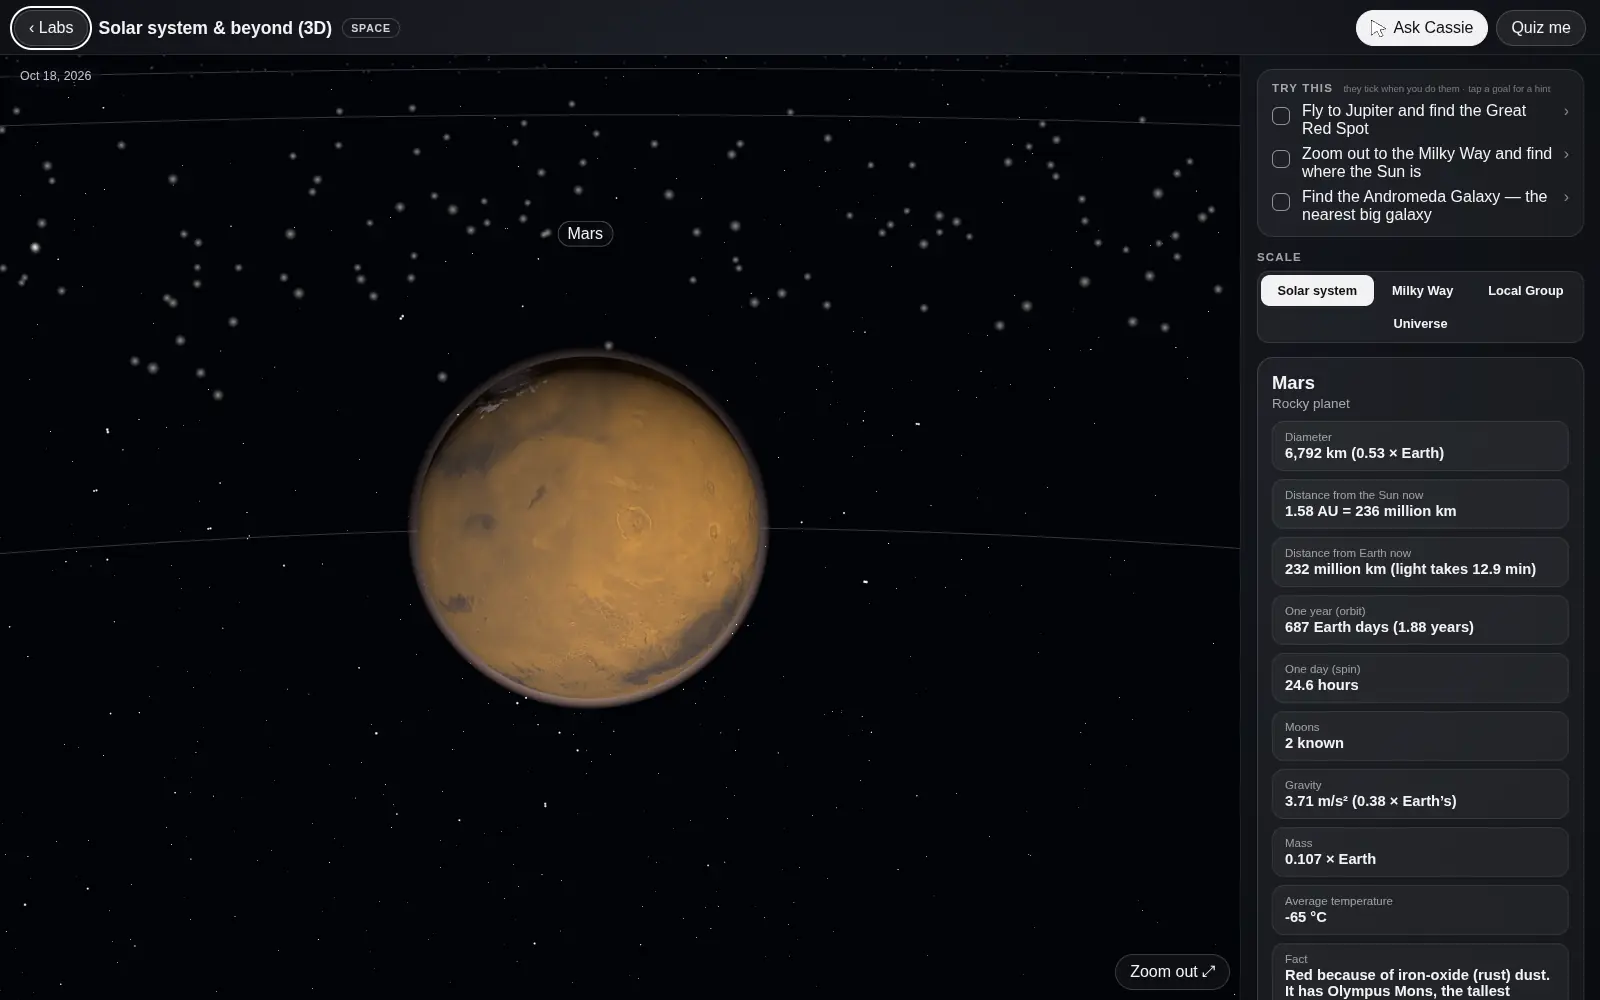
Task: Select the Solar system scale tab
Action: 1317,291
